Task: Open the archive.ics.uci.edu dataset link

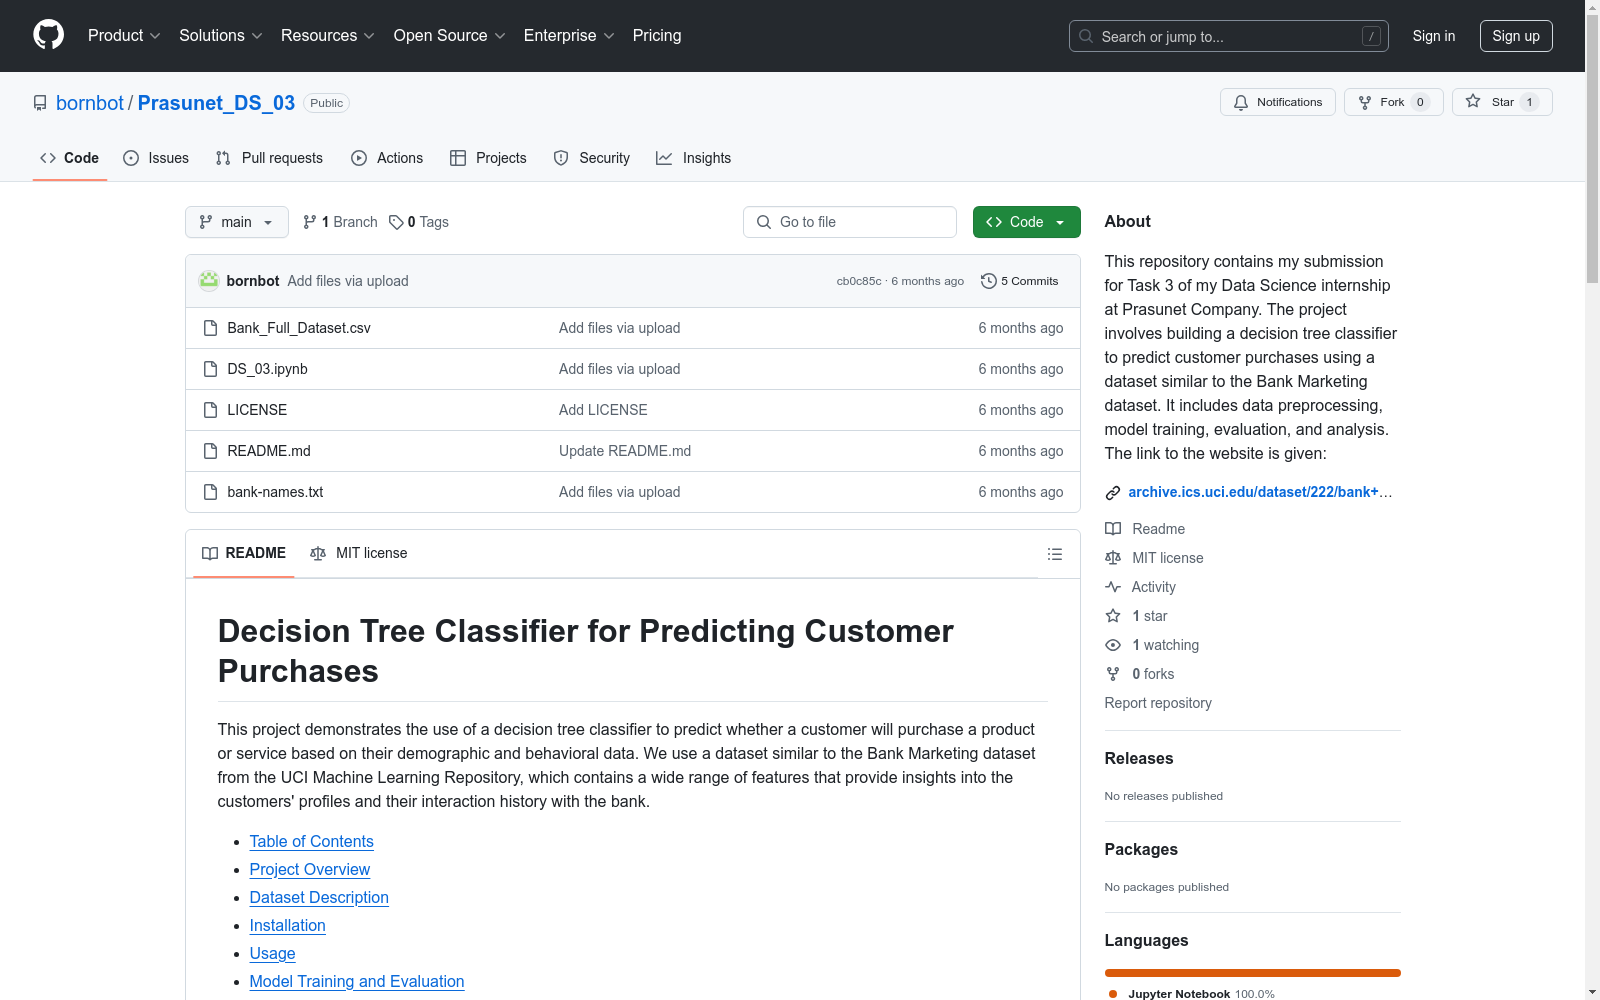Action: pyautogui.click(x=1260, y=492)
